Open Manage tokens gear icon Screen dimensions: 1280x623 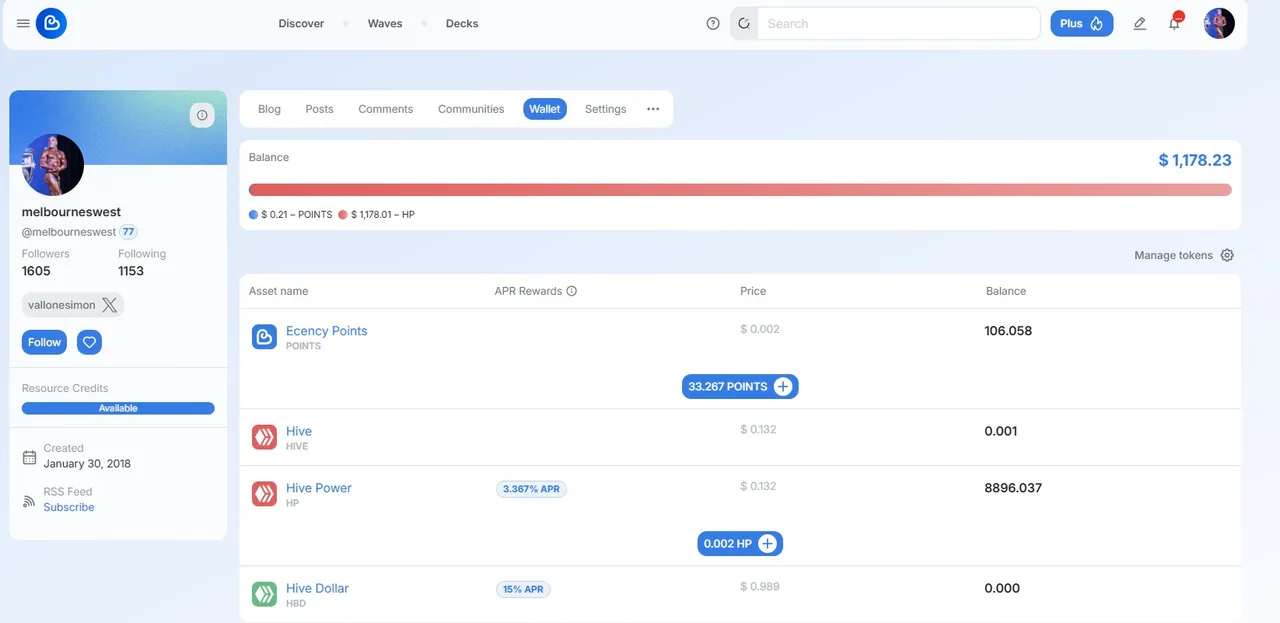point(1227,256)
